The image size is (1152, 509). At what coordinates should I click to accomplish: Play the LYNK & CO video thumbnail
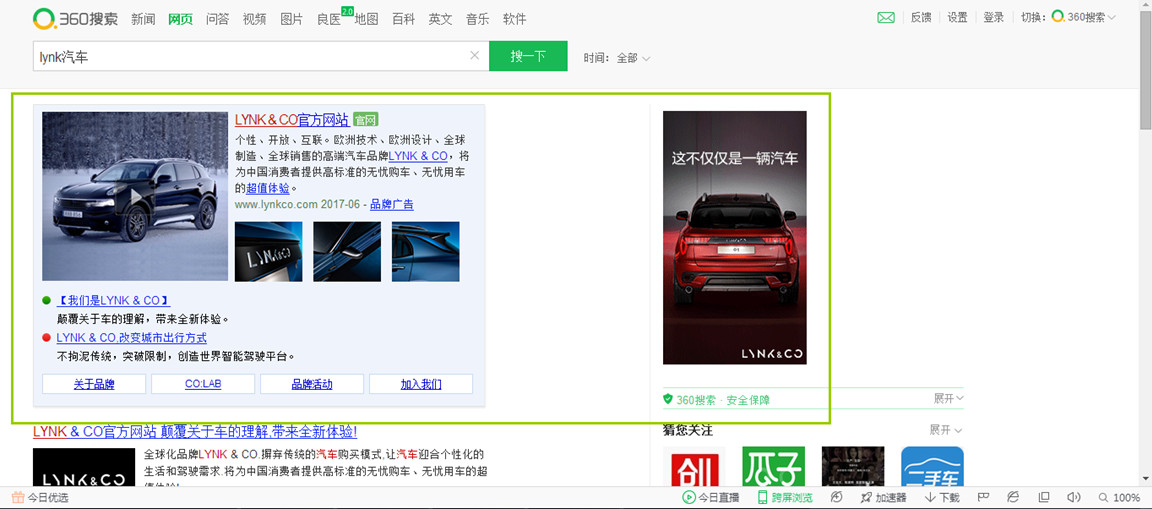pyautogui.click(x=135, y=196)
